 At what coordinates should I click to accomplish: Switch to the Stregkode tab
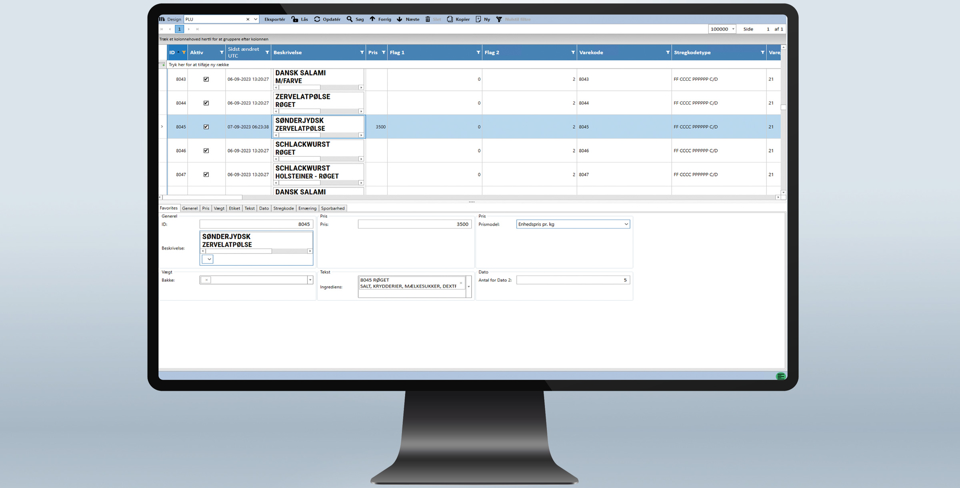(284, 208)
